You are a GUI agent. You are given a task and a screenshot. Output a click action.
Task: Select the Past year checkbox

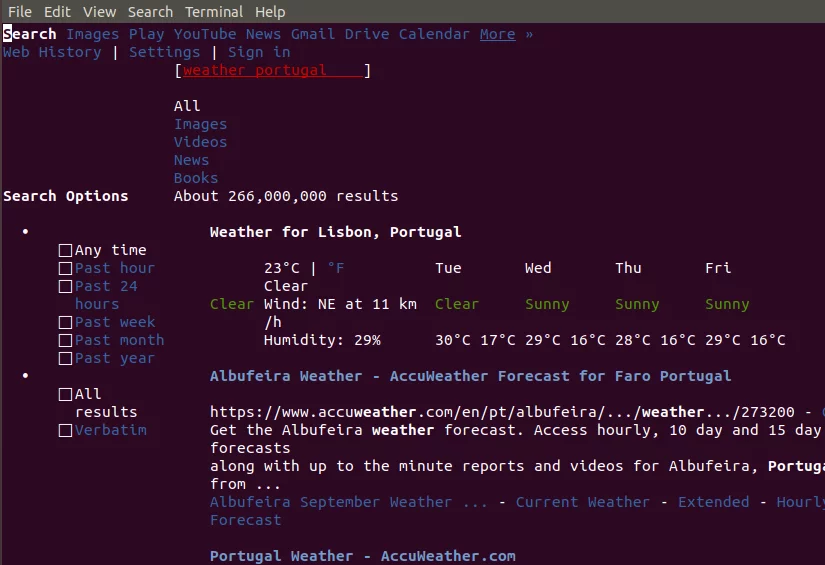[x=65, y=359]
